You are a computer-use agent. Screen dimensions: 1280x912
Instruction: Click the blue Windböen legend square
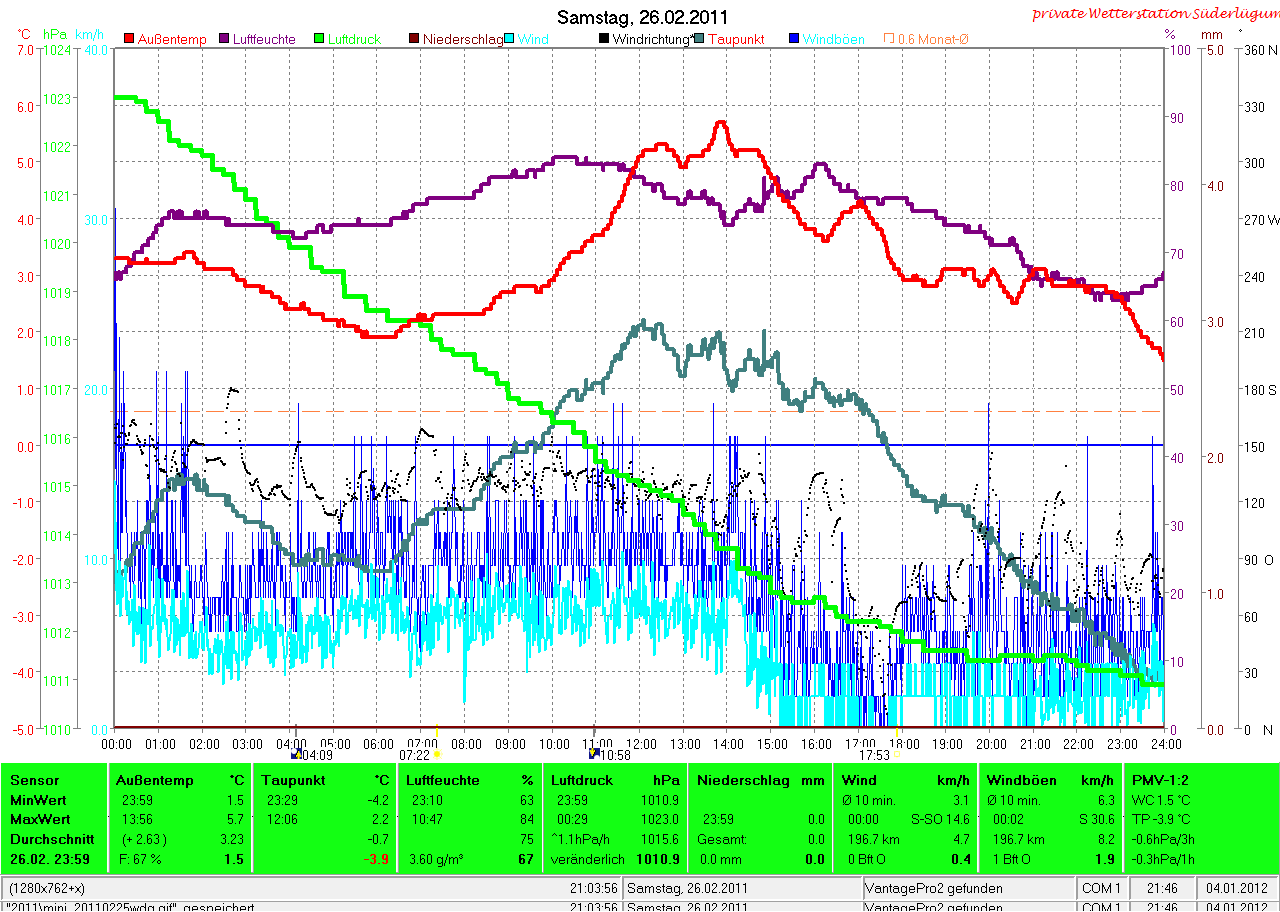click(794, 39)
